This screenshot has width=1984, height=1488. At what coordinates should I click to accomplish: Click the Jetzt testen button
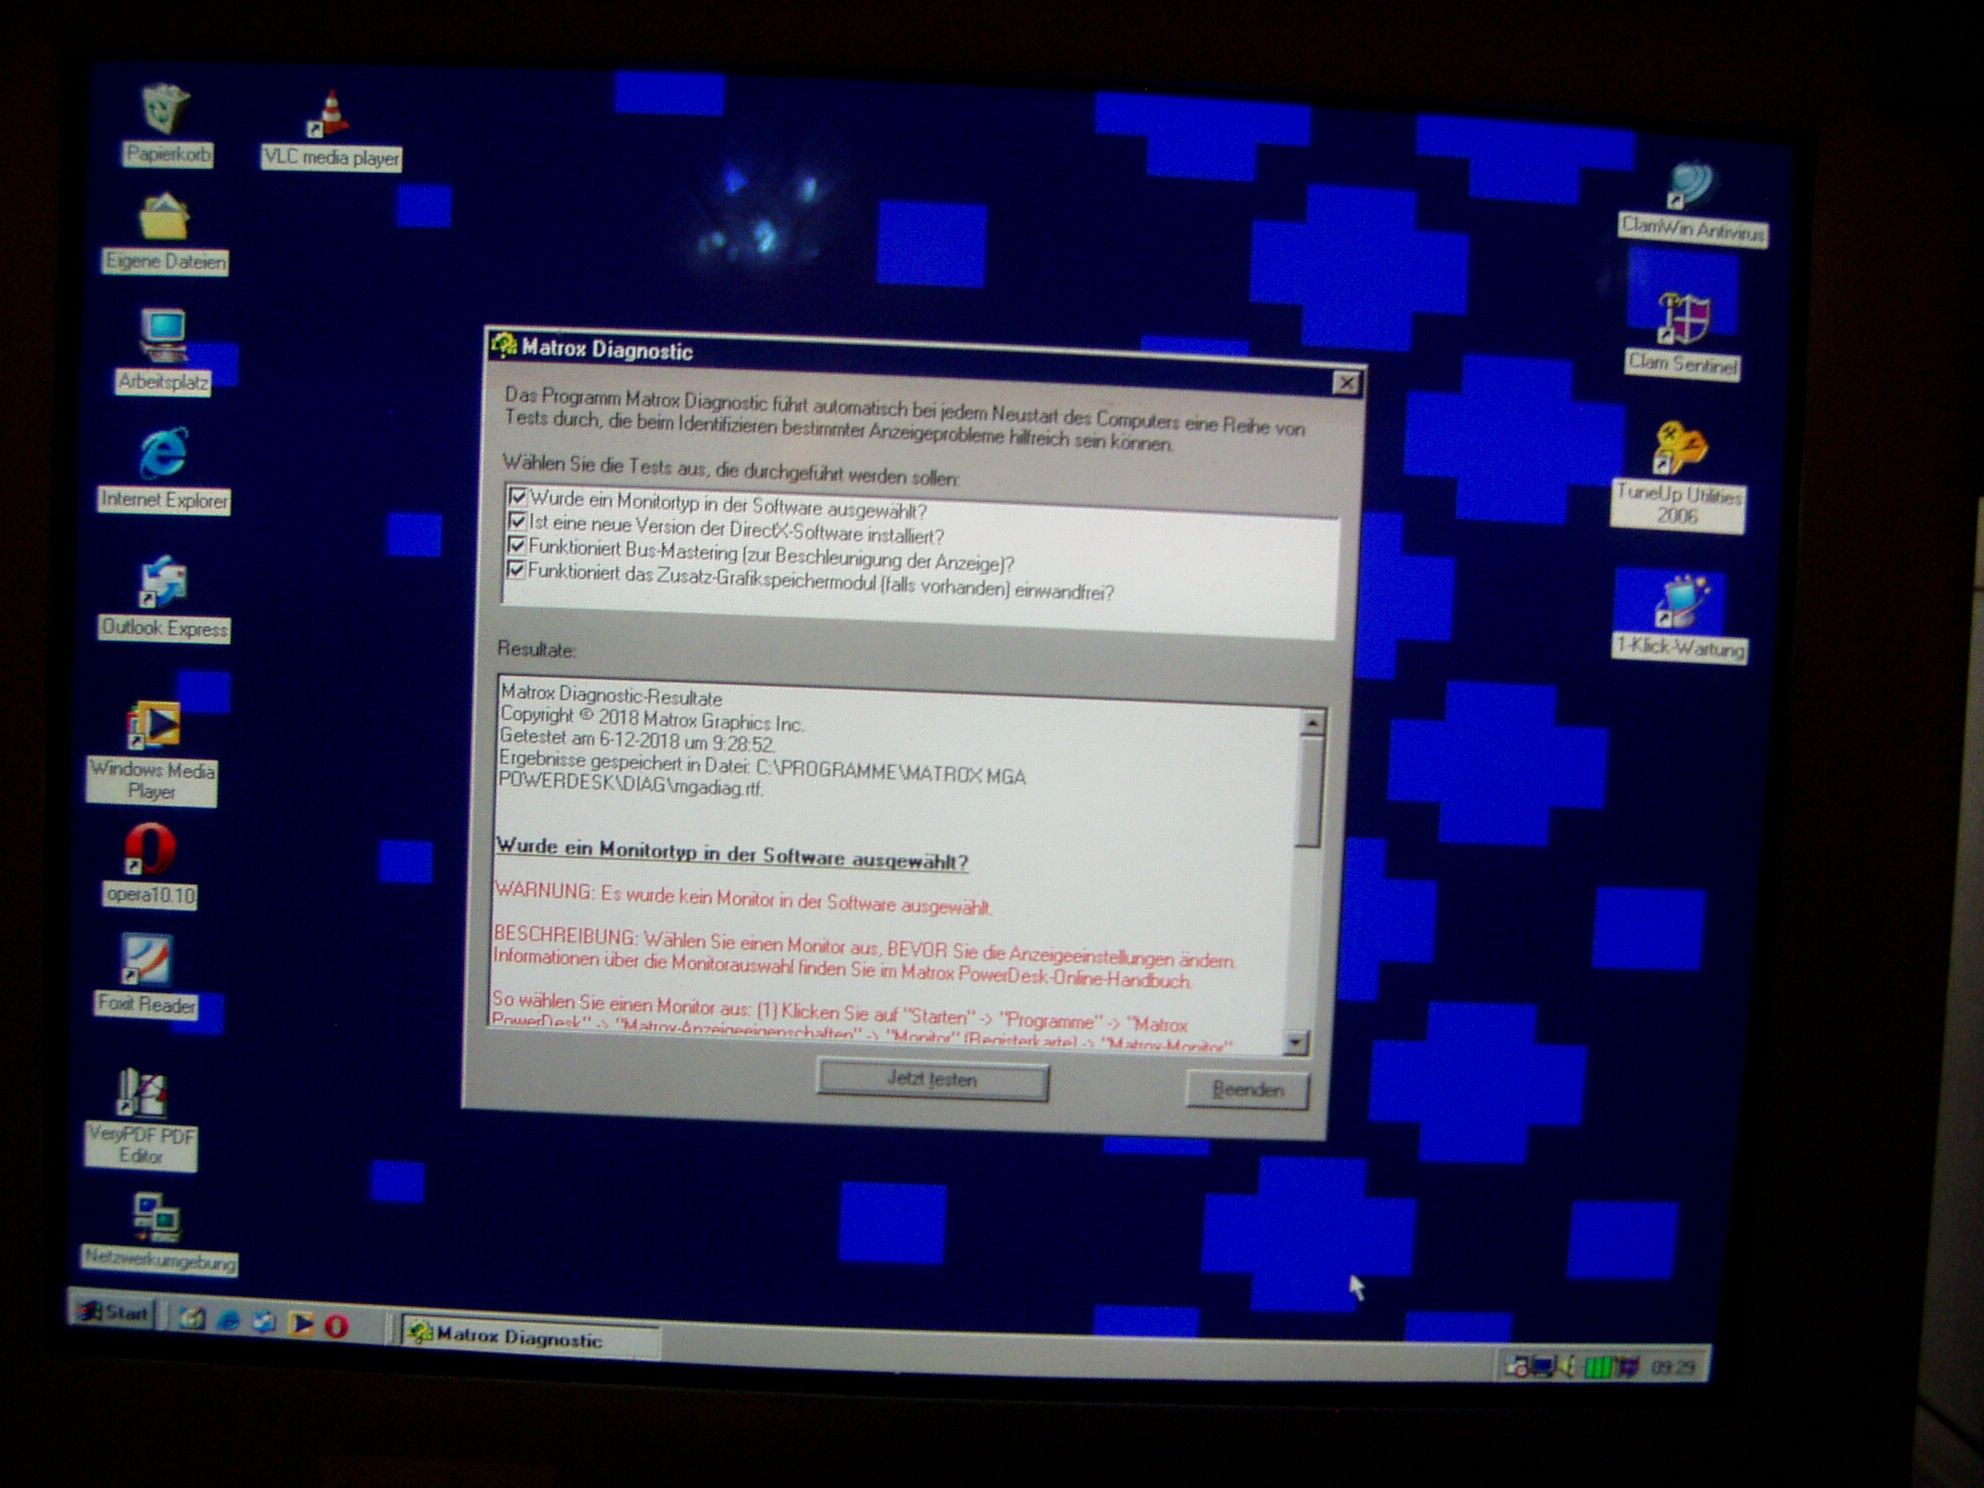click(932, 1080)
